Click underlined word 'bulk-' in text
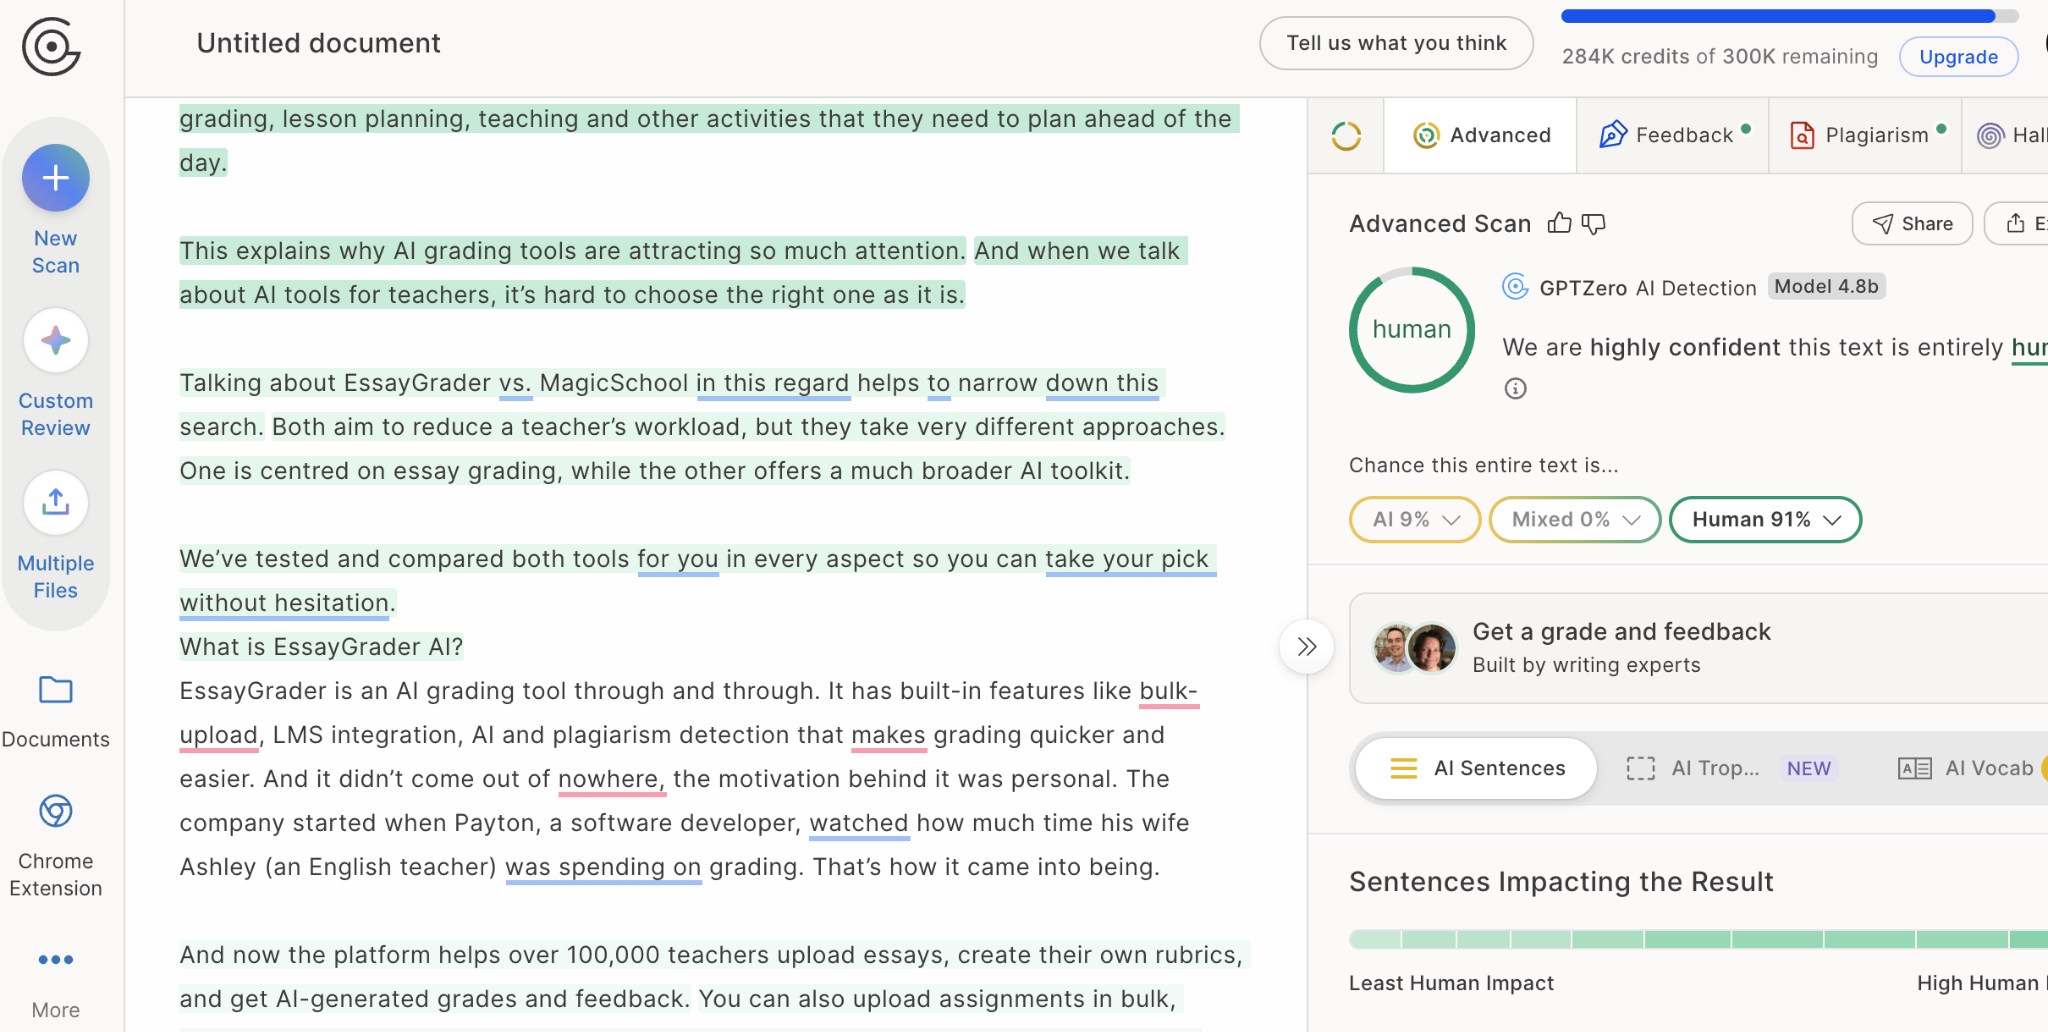 point(1168,691)
